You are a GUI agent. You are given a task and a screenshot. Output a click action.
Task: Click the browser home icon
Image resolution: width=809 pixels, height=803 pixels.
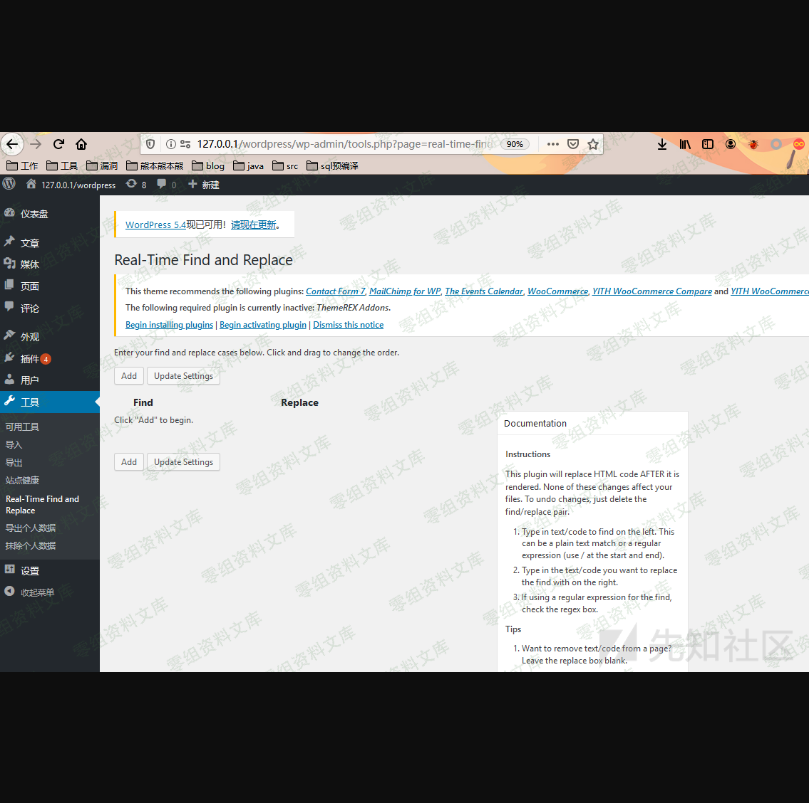point(82,144)
